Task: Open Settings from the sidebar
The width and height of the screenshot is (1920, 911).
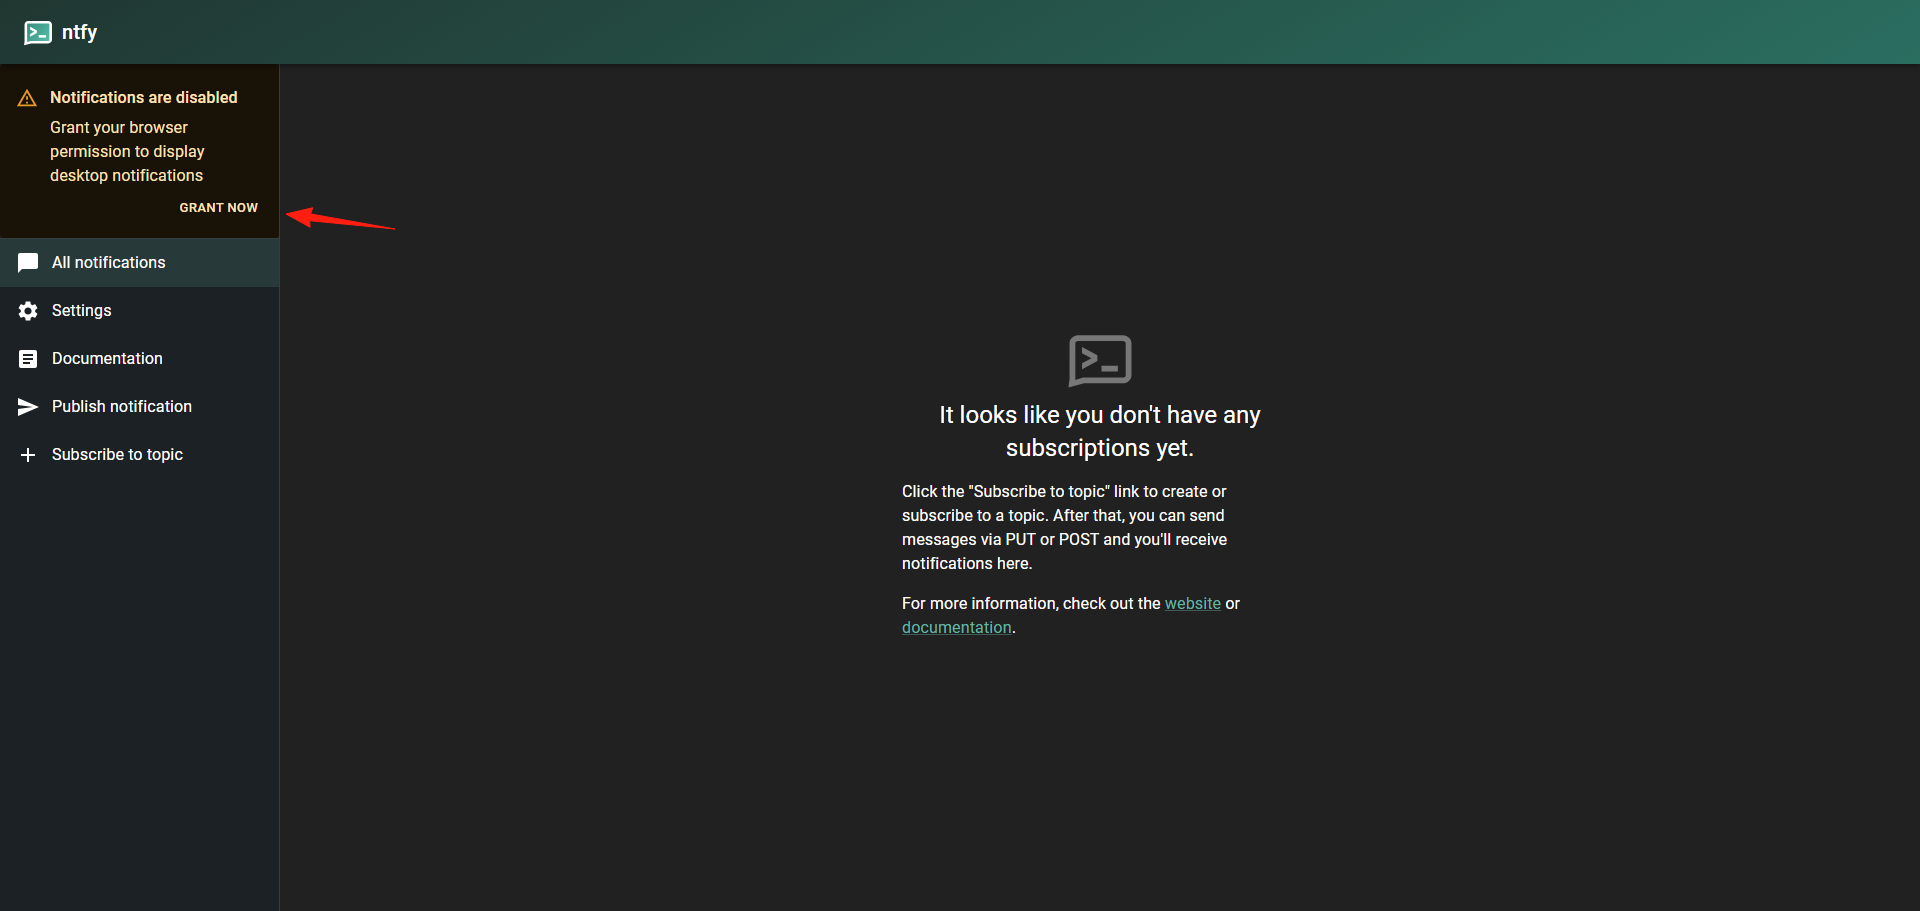Action: pyautogui.click(x=140, y=311)
